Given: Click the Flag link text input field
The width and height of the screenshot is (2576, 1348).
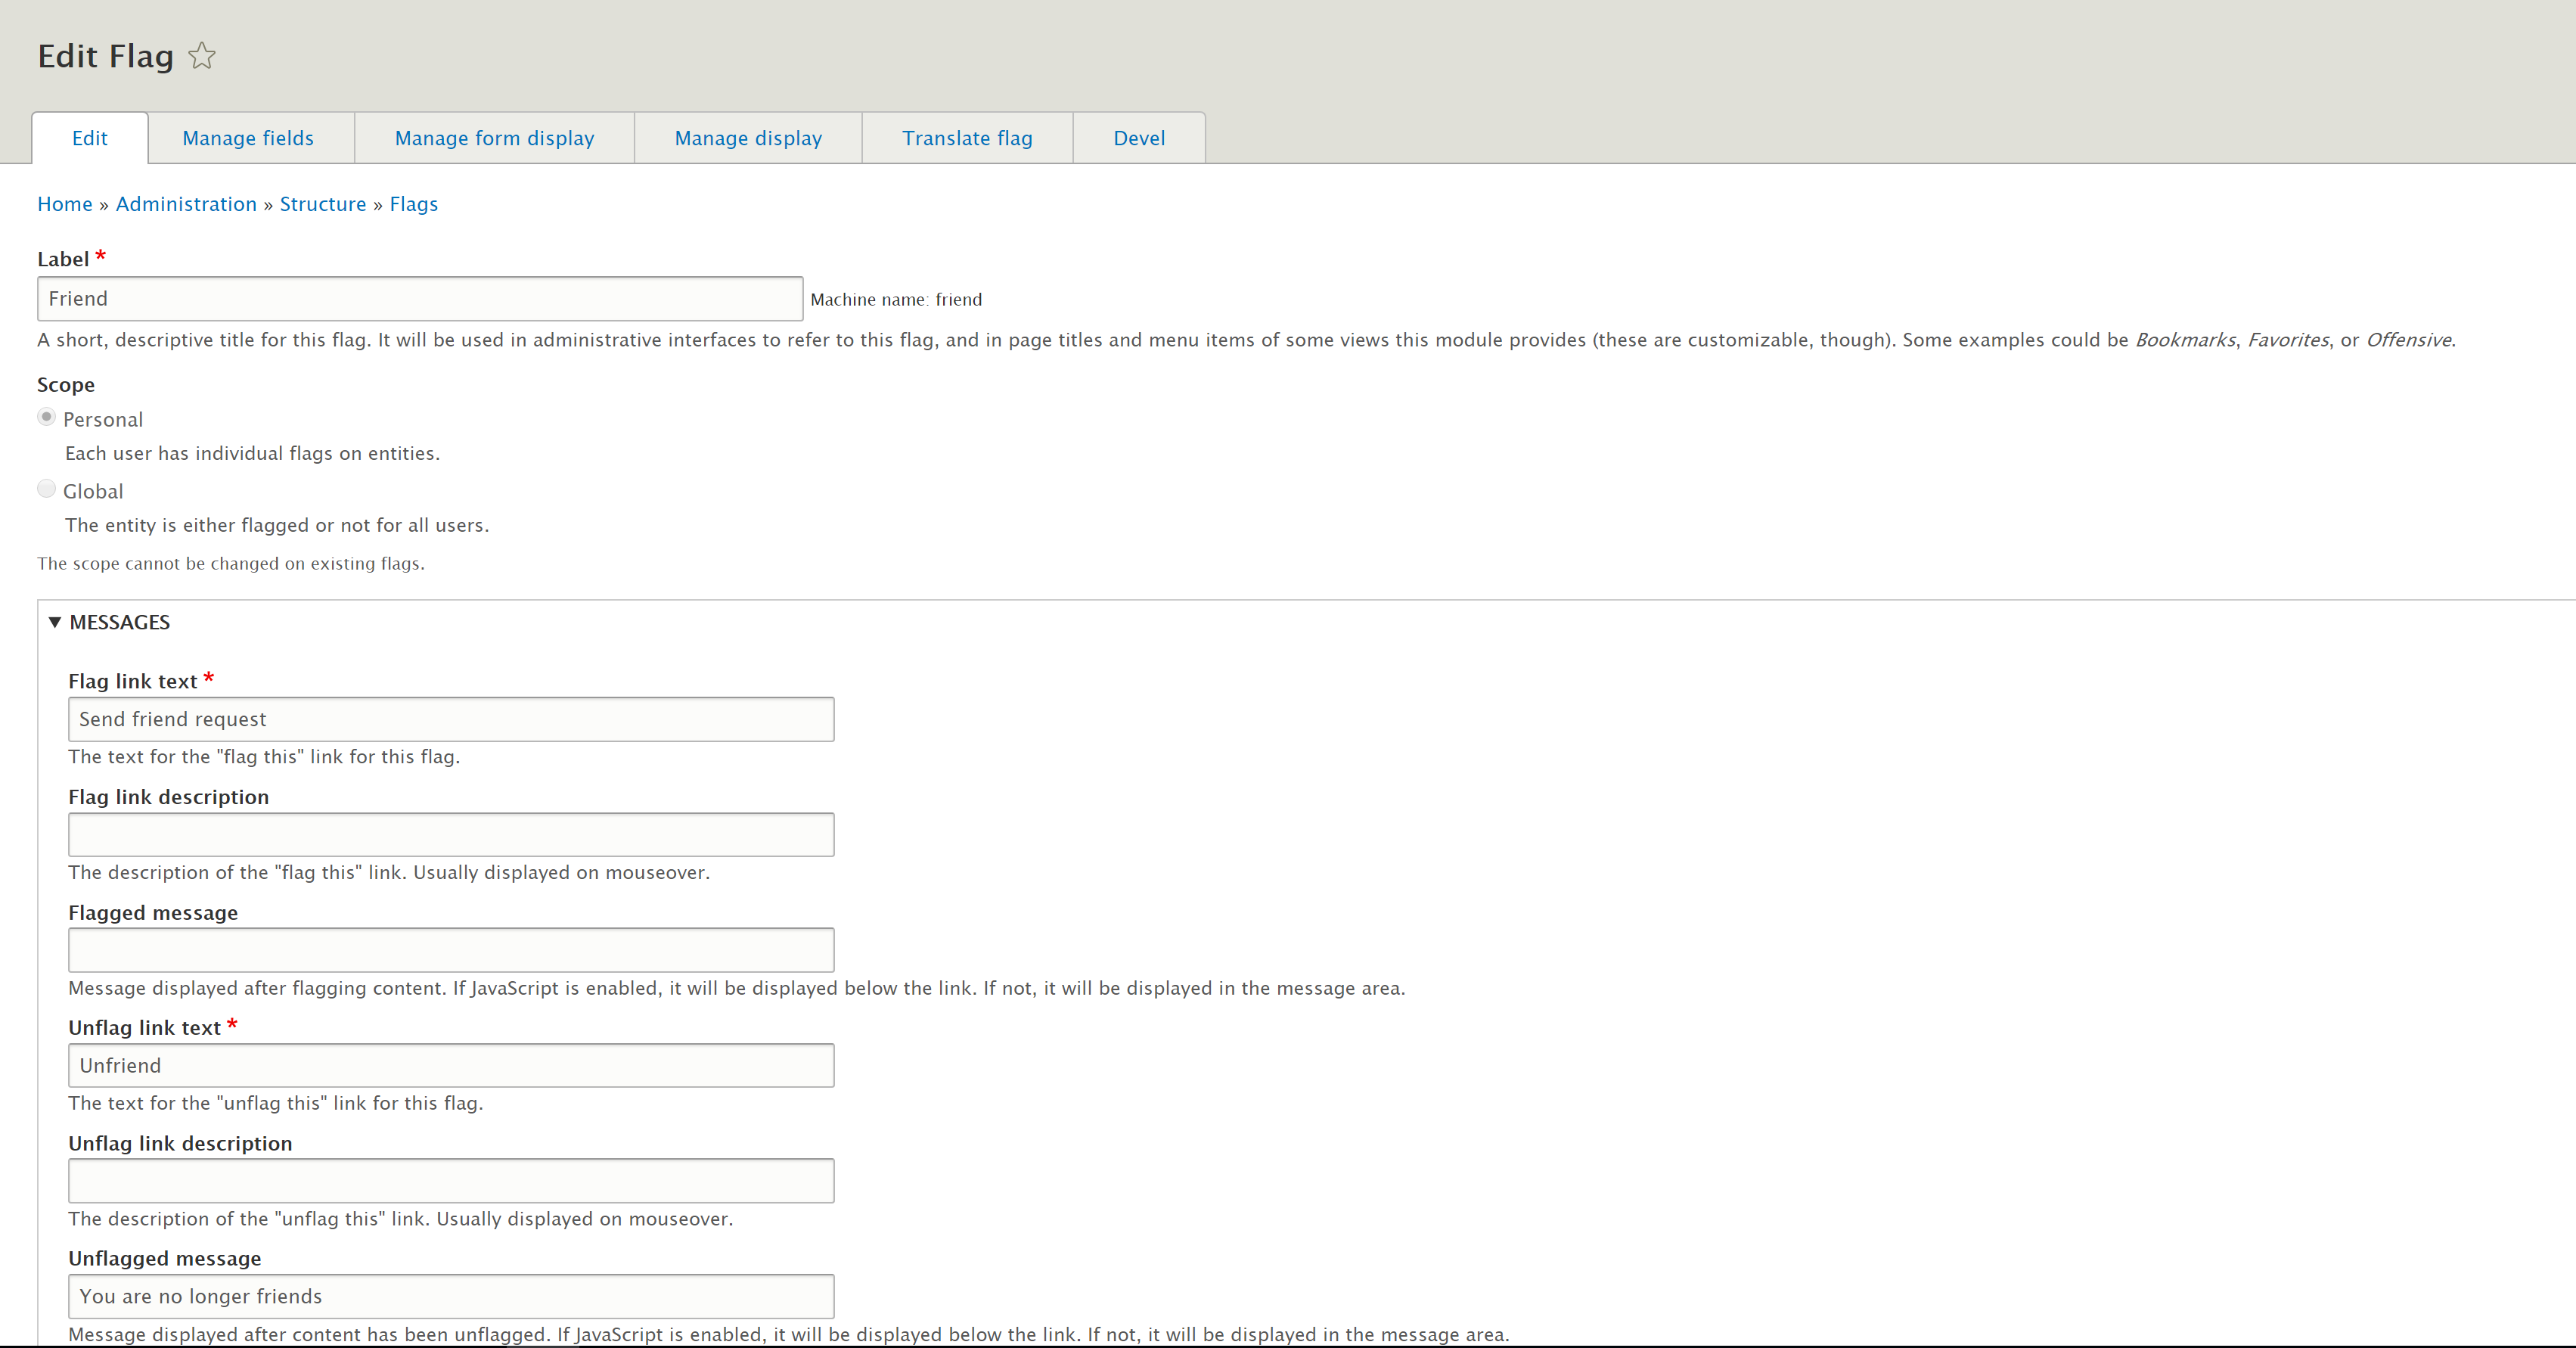Looking at the screenshot, I should pyautogui.click(x=451, y=719).
